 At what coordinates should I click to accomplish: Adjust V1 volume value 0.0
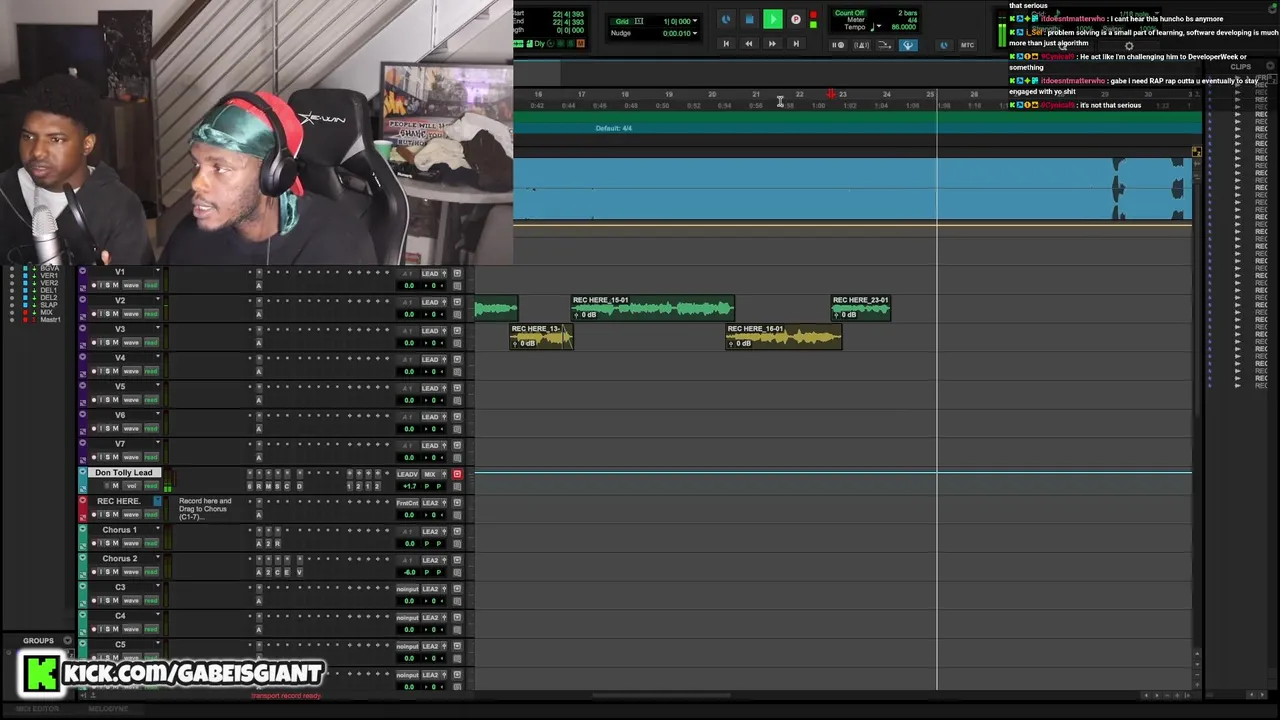[409, 286]
